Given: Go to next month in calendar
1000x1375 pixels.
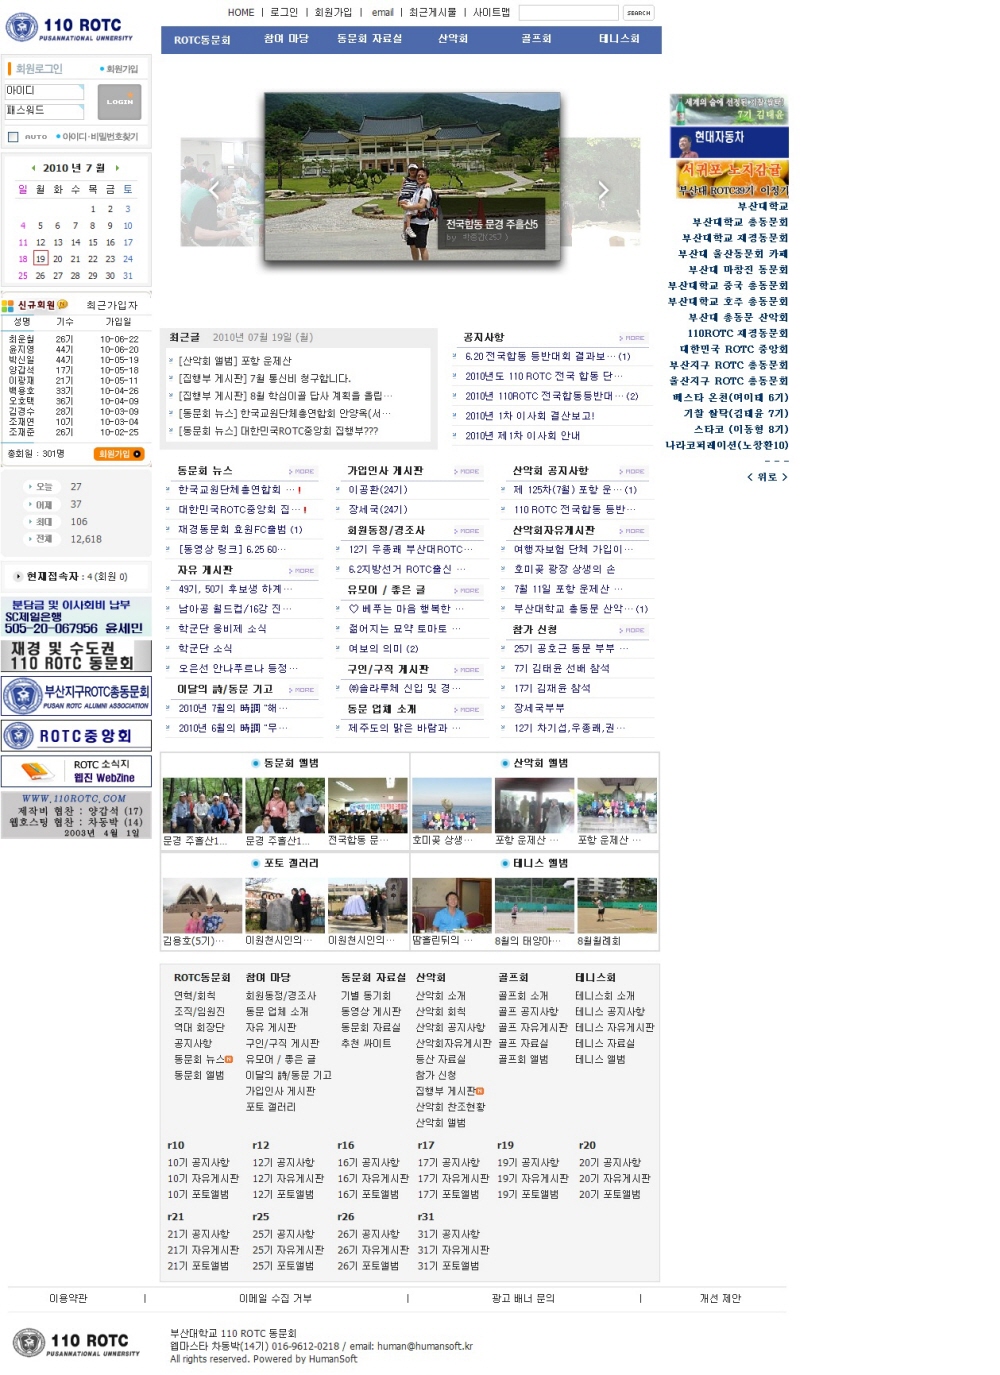Looking at the screenshot, I should [118, 168].
